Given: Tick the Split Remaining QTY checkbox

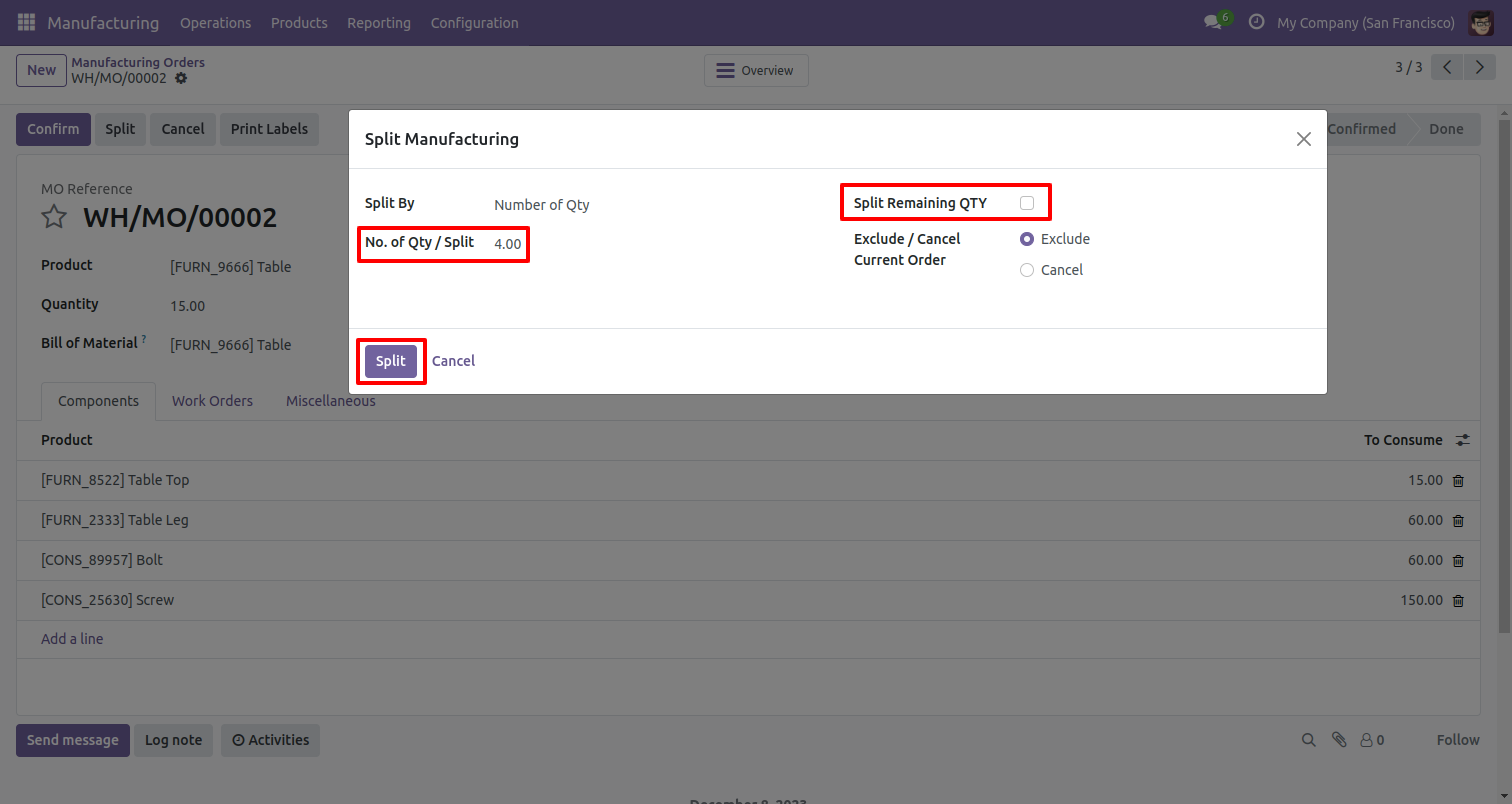Looking at the screenshot, I should click(1027, 203).
